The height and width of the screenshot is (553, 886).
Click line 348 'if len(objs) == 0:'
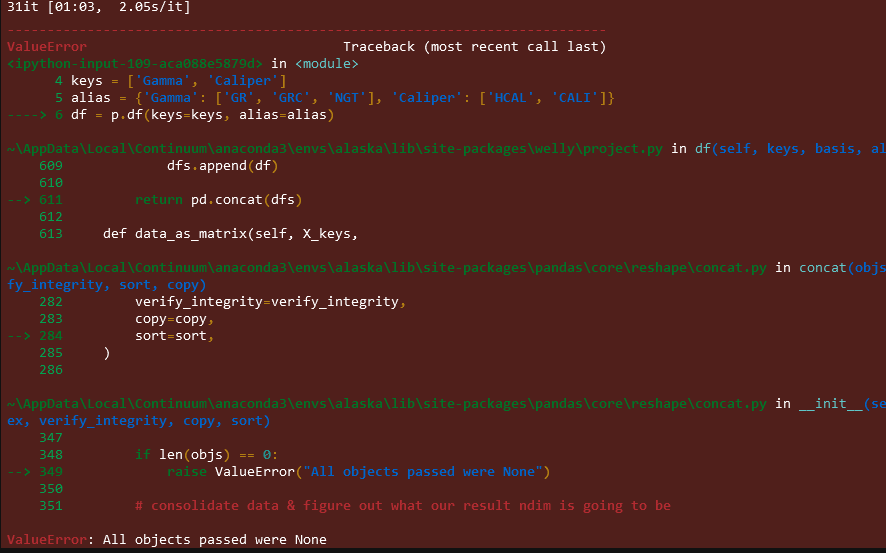pos(207,455)
